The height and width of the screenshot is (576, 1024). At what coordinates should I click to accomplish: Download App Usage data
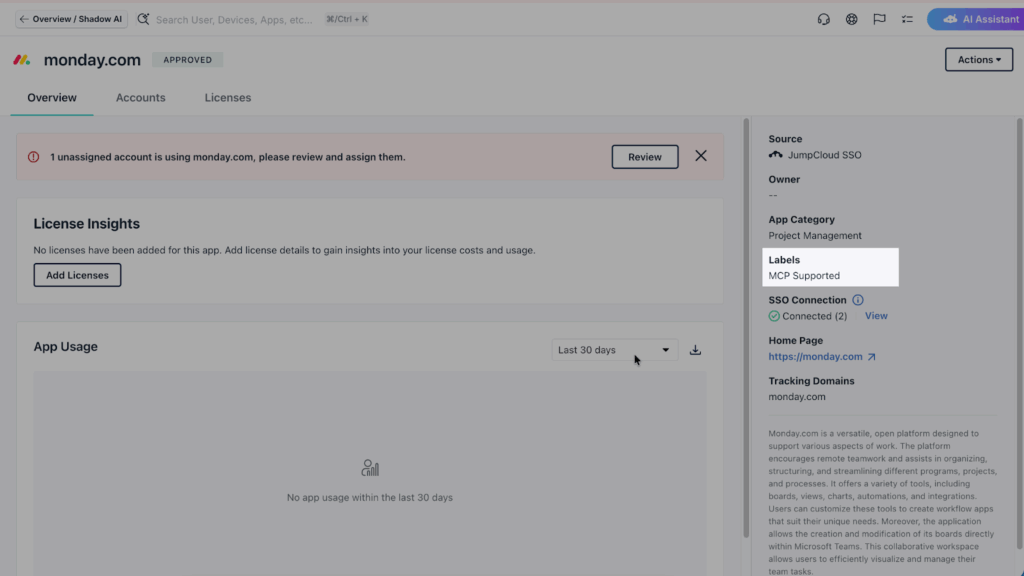pyautogui.click(x=696, y=350)
